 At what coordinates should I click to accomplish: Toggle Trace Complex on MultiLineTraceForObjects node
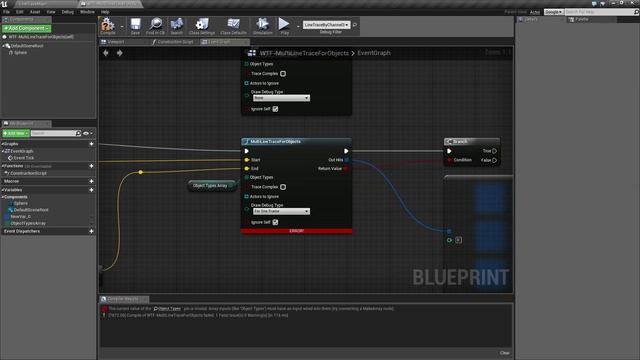tap(283, 187)
